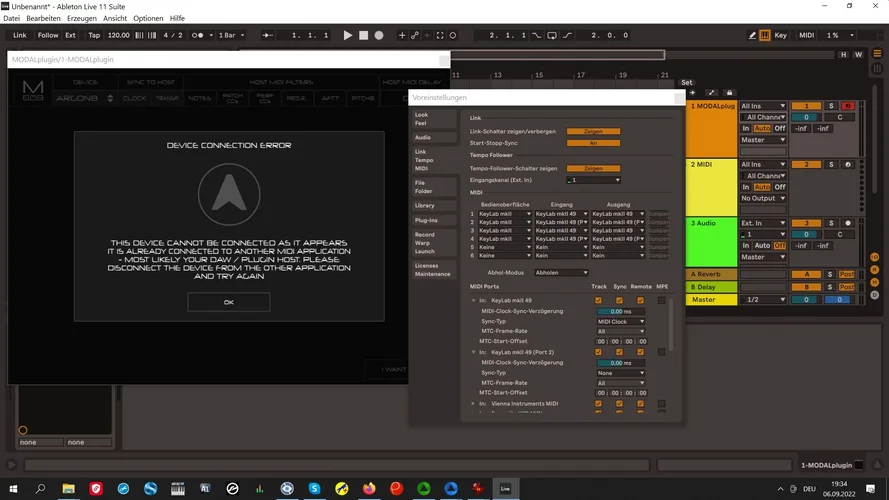Collapse the KeyLab mkII 49 input port
The image size is (889, 500).
(x=474, y=300)
